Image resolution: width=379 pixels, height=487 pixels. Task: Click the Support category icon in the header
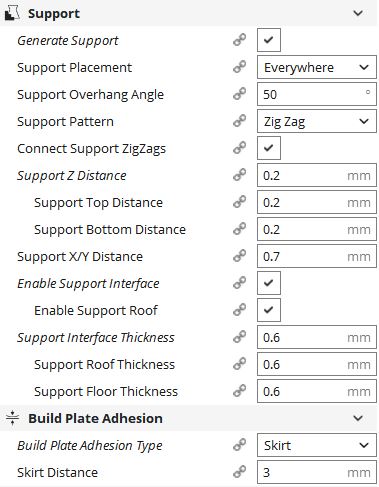(x=12, y=13)
